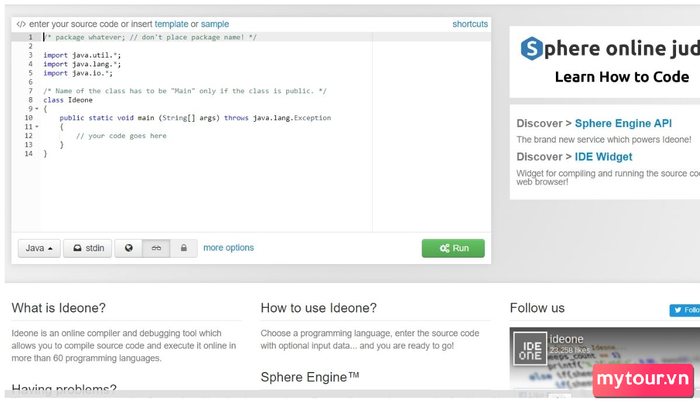
Task: Click the code icon beside editor prompt
Action: [x=21, y=24]
